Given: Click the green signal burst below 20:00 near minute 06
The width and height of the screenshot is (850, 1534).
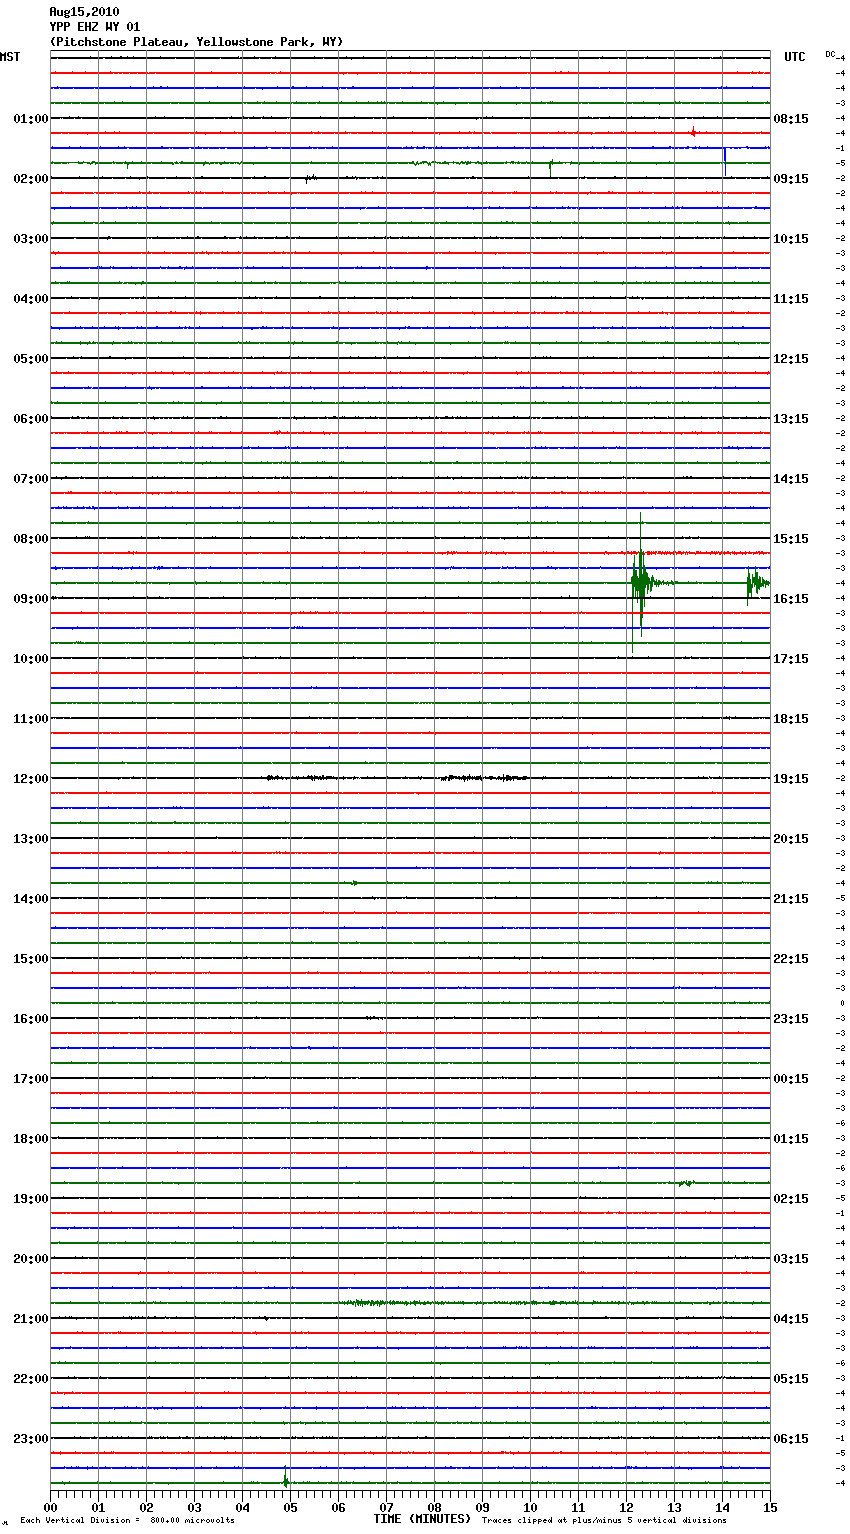Looking at the screenshot, I should [x=380, y=1302].
